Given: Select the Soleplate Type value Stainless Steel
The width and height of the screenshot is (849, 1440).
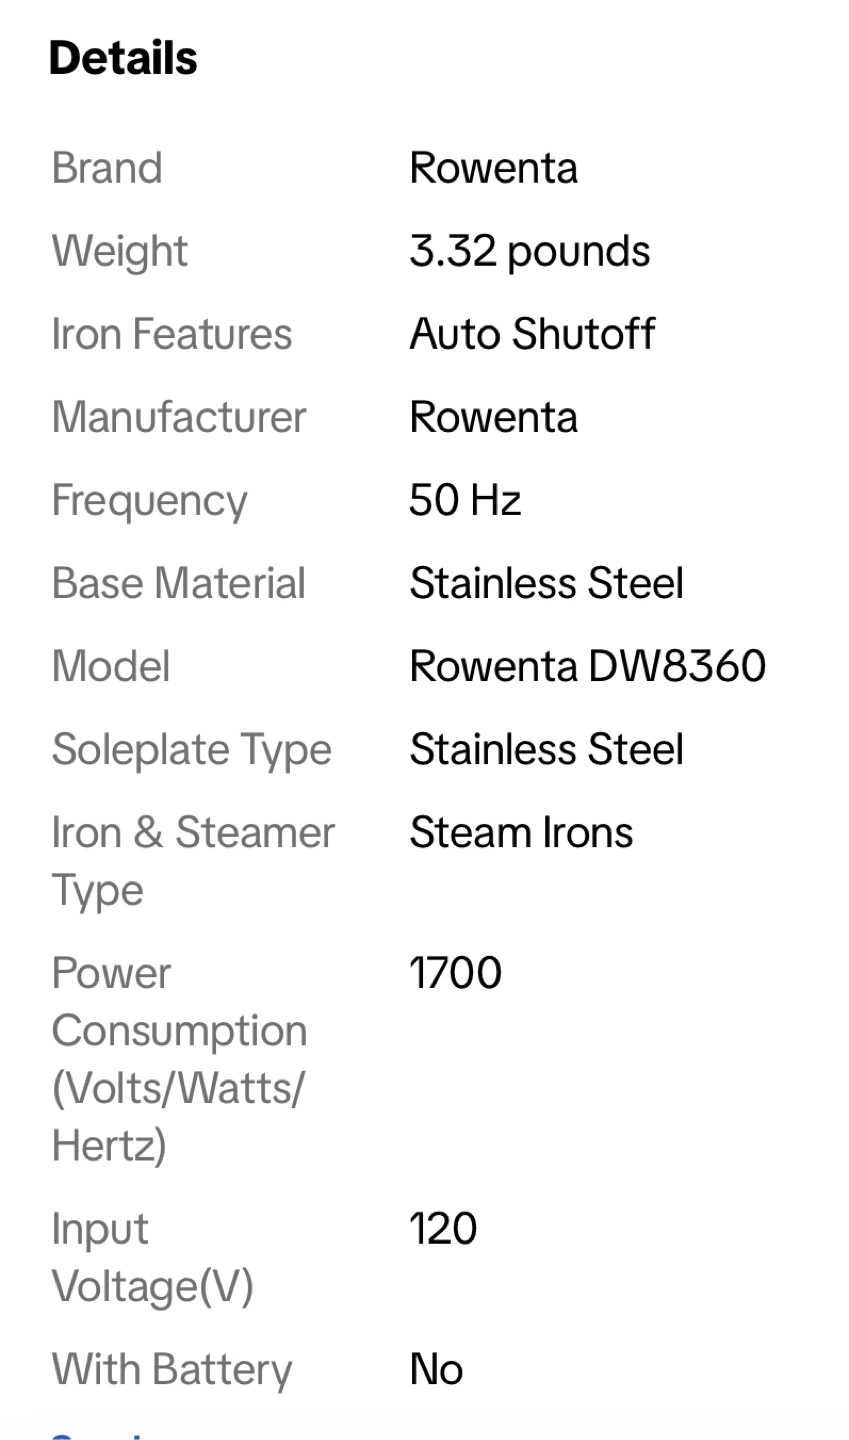Looking at the screenshot, I should [547, 749].
